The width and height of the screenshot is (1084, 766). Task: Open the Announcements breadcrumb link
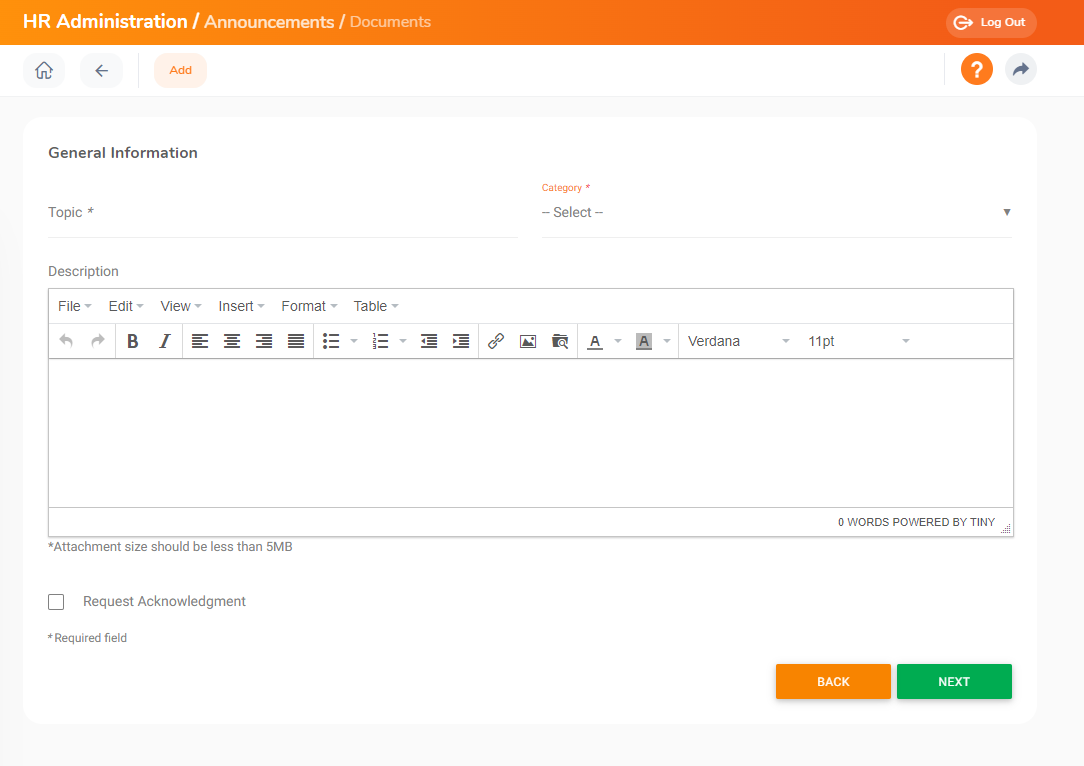coord(269,22)
